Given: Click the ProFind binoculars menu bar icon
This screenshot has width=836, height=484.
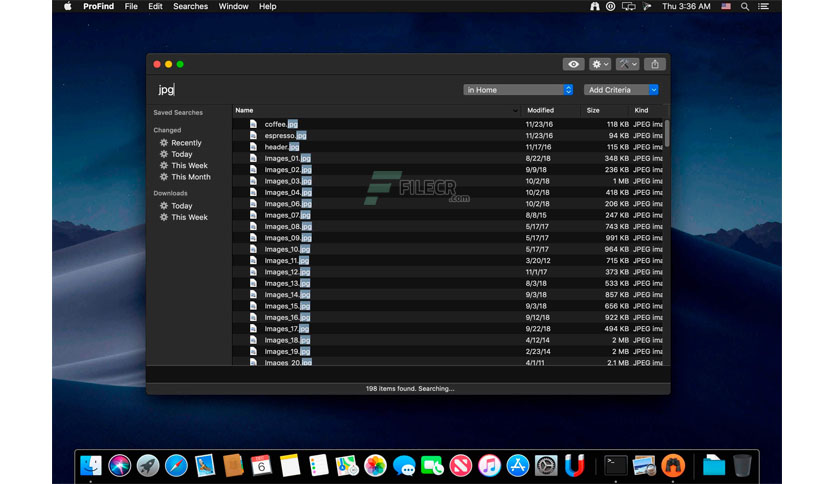Looking at the screenshot, I should pos(594,6).
